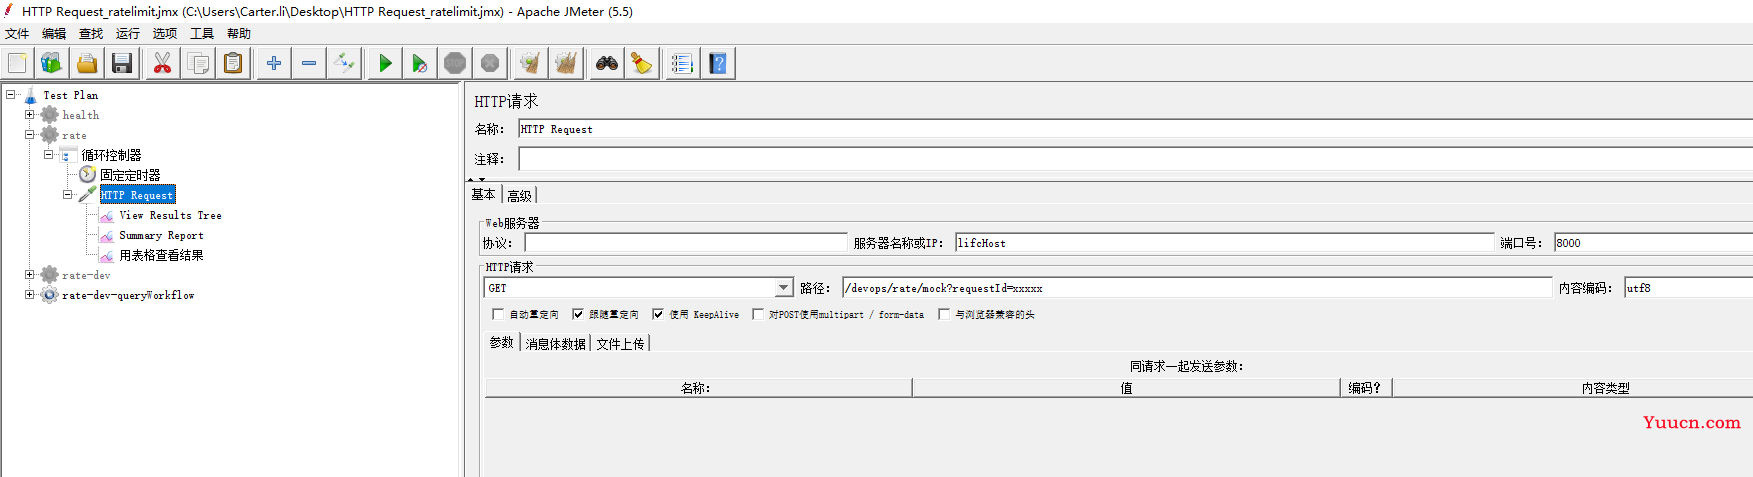The width and height of the screenshot is (1753, 477).
Task: Open the 工具 menu
Action: 202,34
